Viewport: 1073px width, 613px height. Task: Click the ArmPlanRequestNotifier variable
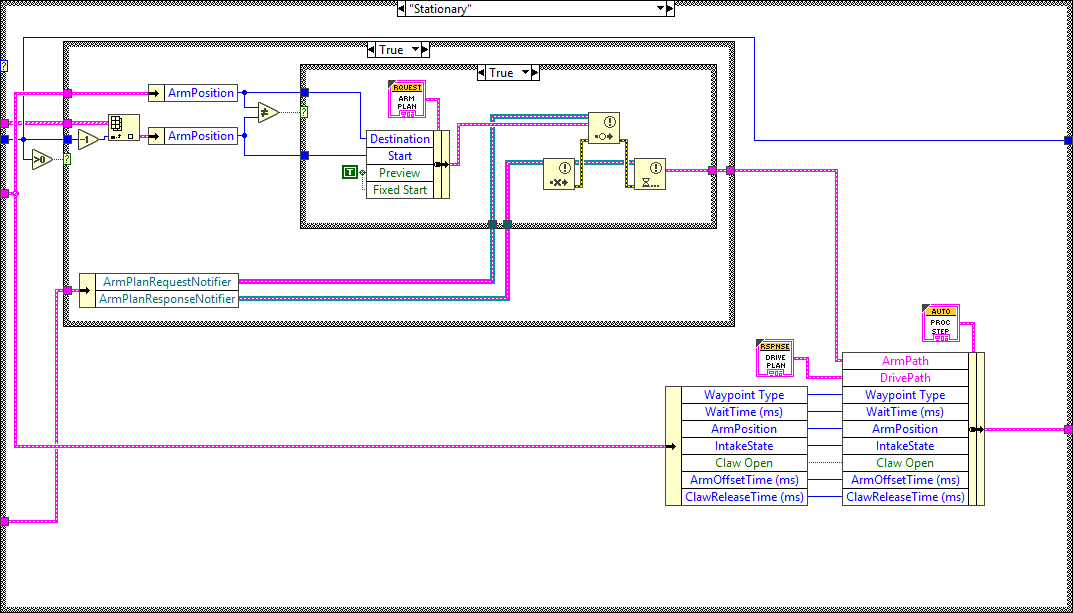pos(167,281)
